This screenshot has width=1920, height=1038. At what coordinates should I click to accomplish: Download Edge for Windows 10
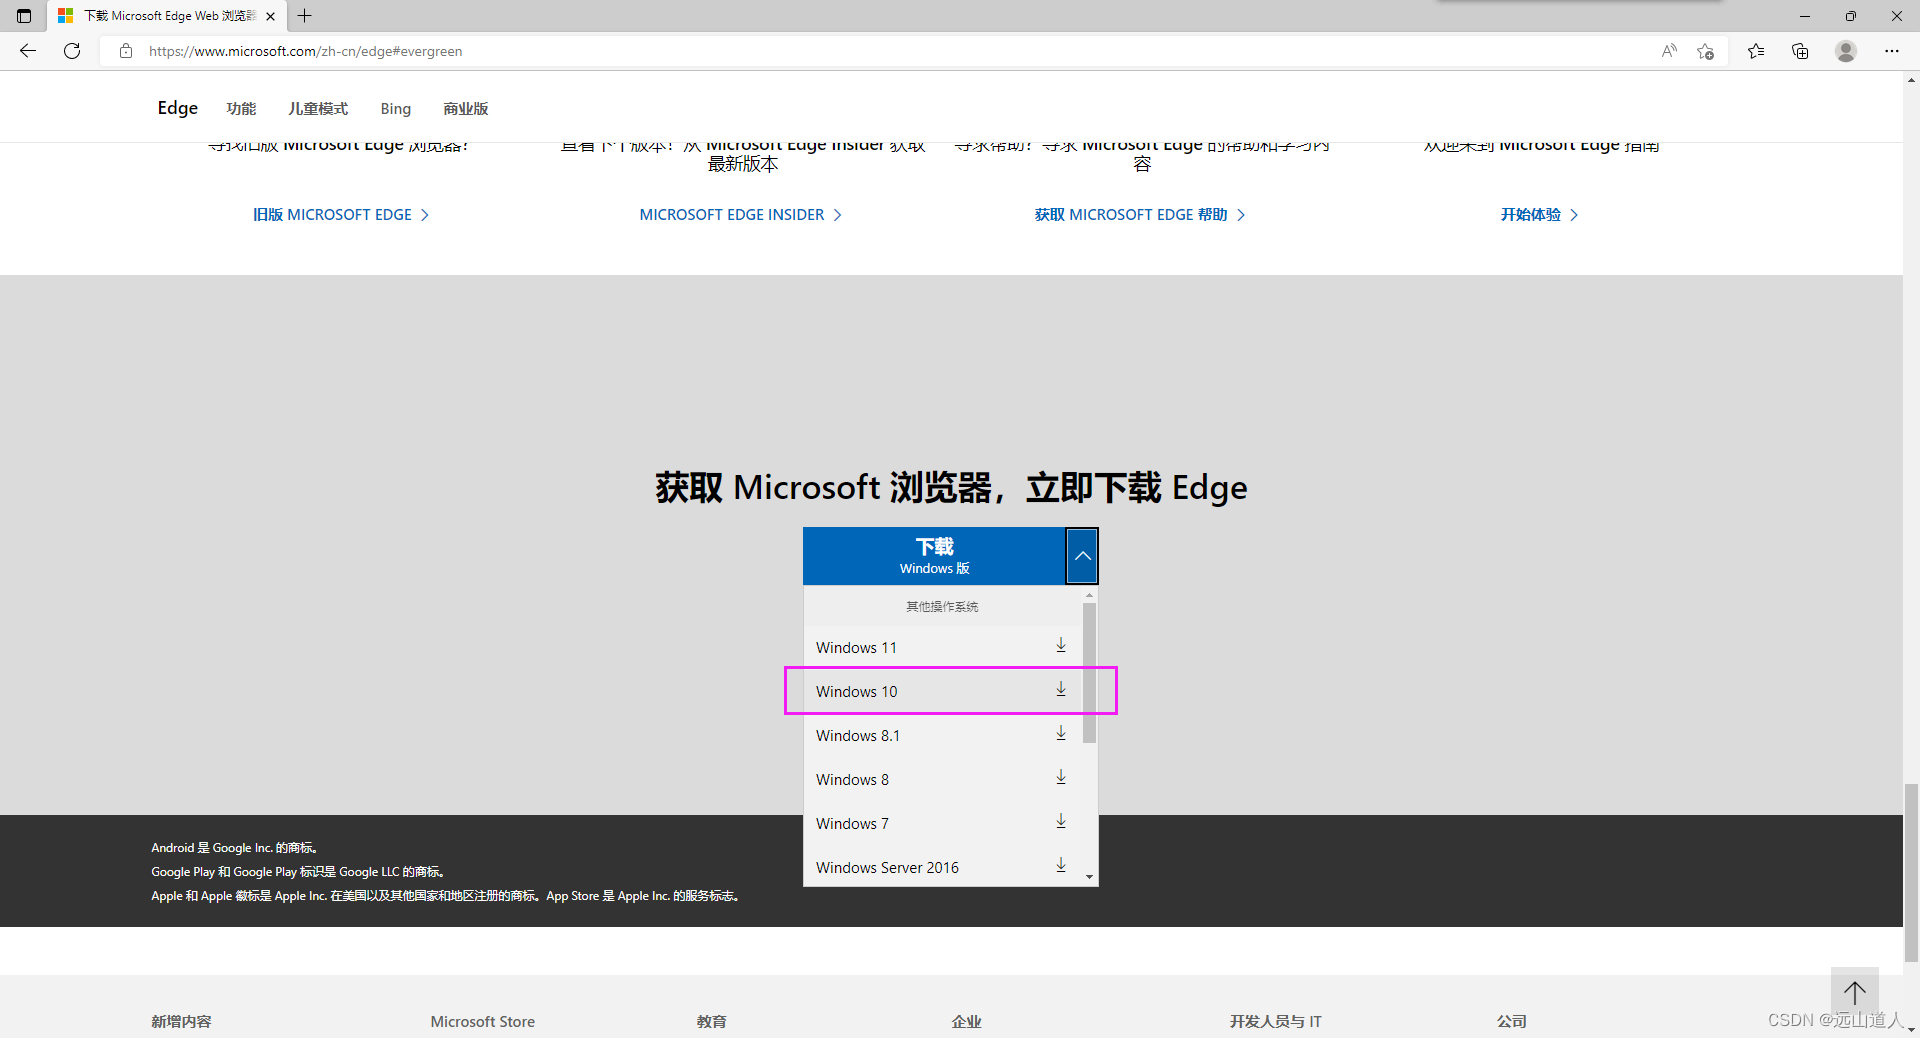click(x=1061, y=690)
